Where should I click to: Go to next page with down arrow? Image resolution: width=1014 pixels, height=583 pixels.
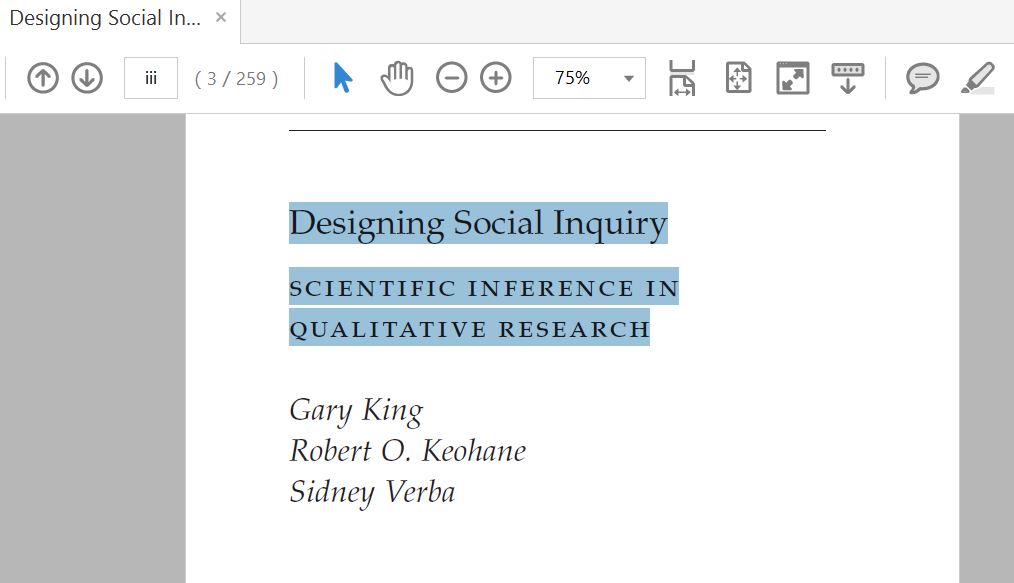click(87, 78)
